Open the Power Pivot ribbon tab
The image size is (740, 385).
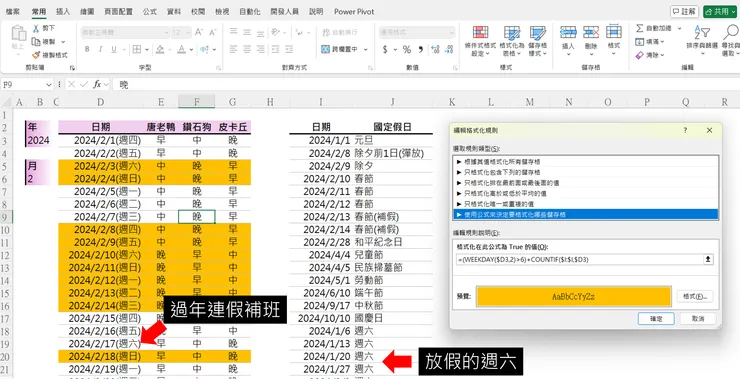click(354, 11)
